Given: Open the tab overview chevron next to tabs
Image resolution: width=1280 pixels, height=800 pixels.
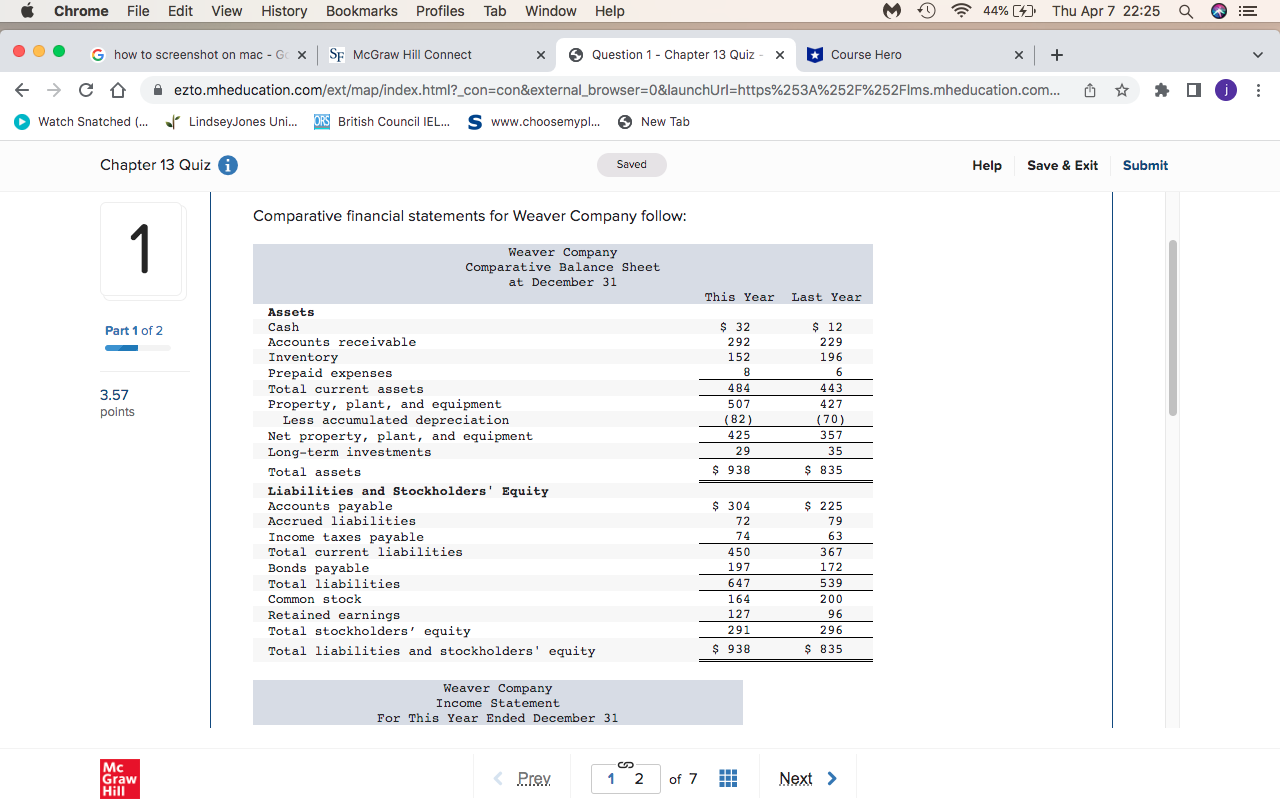Looking at the screenshot, I should 1258,55.
